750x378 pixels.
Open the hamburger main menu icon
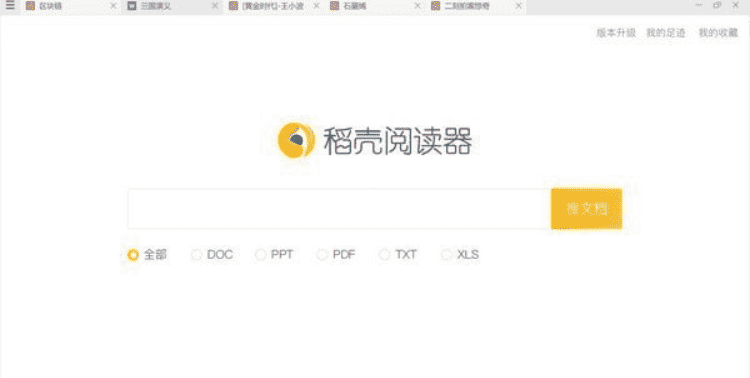[x=10, y=5]
